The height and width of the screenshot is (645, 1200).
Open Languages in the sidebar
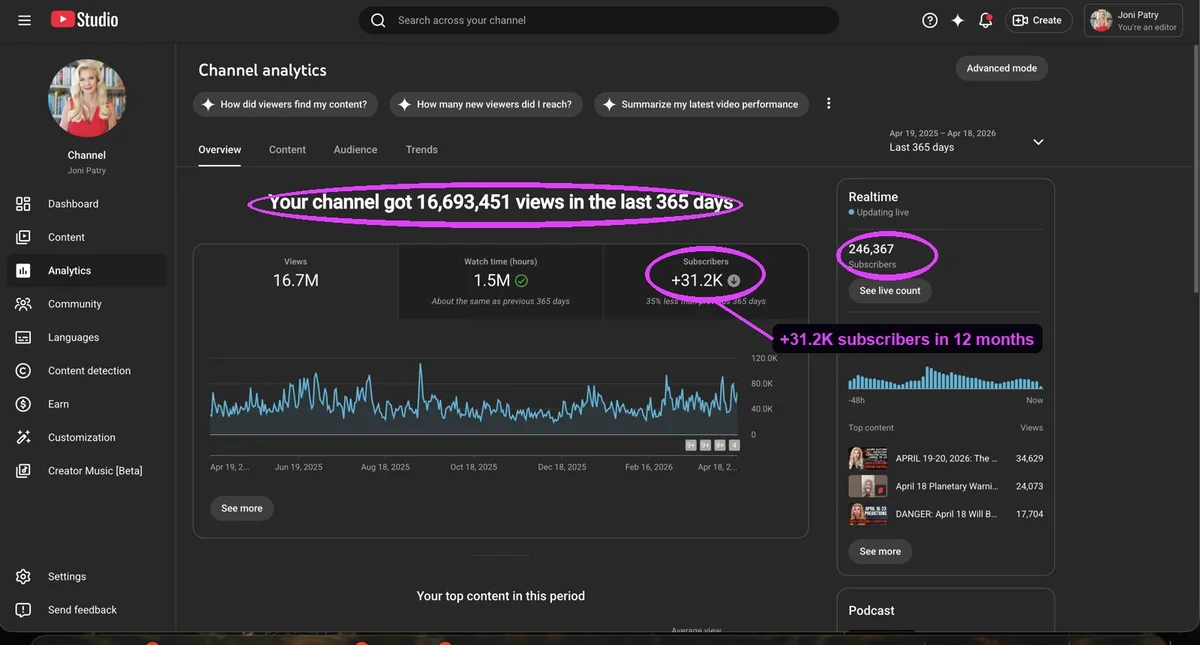87,337
